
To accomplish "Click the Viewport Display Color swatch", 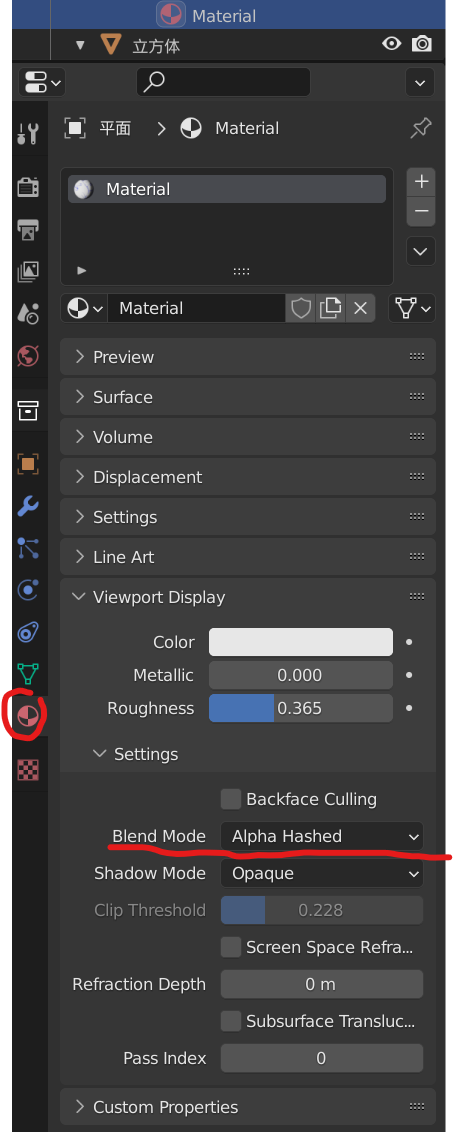I will coord(301,642).
